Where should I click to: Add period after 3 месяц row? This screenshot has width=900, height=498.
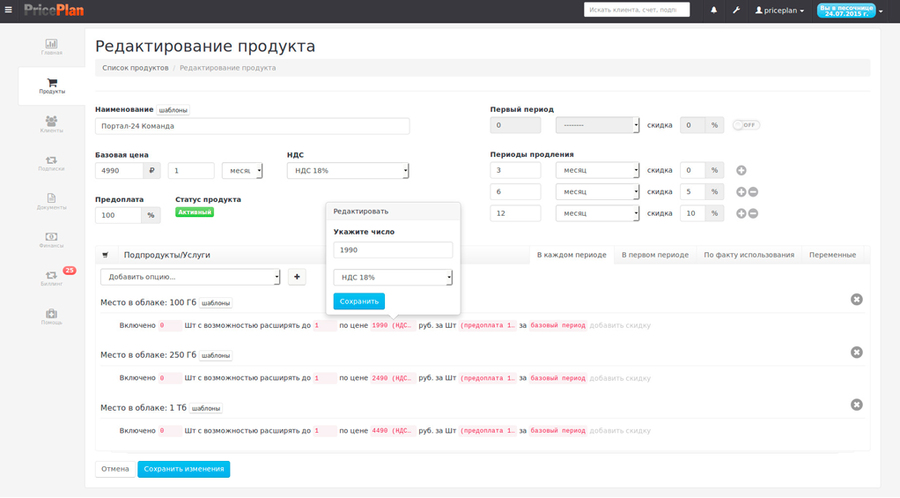741,170
